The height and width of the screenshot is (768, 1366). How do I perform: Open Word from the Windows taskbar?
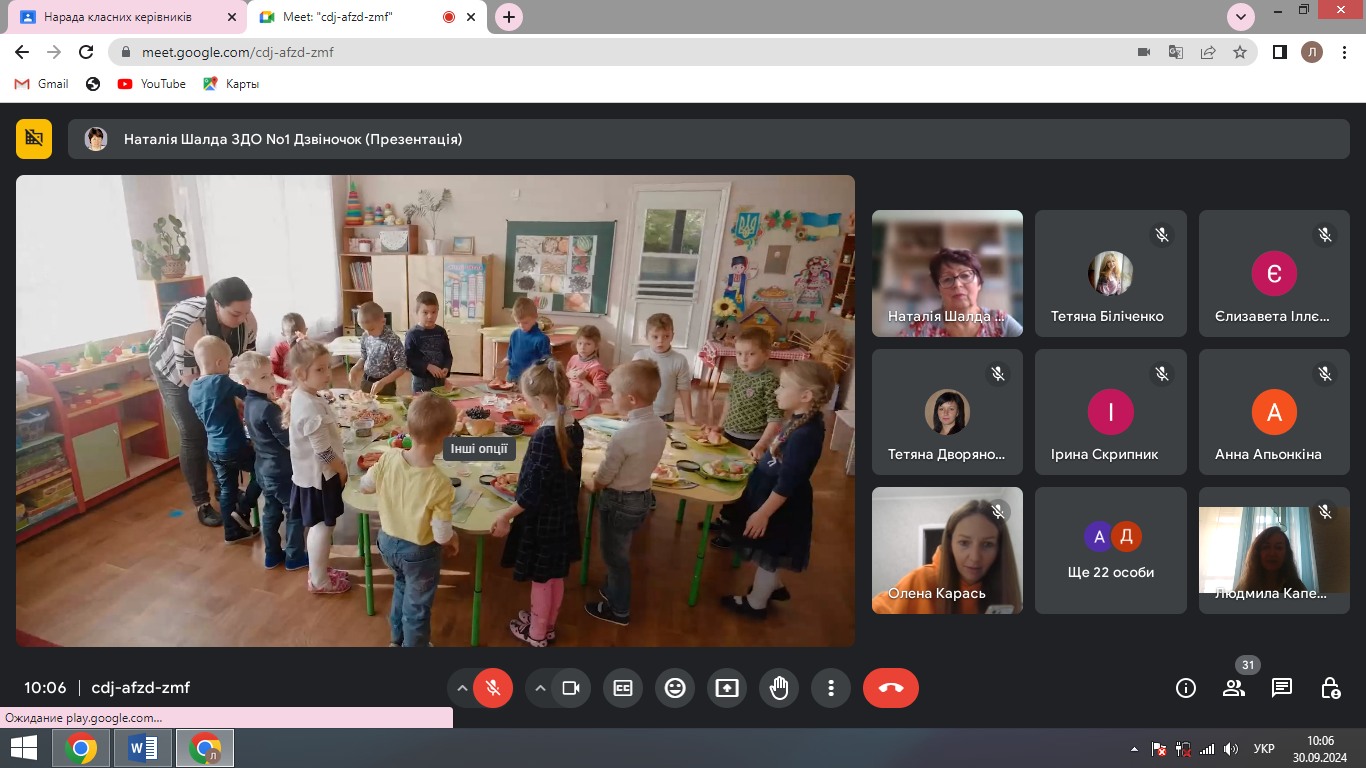coord(143,748)
